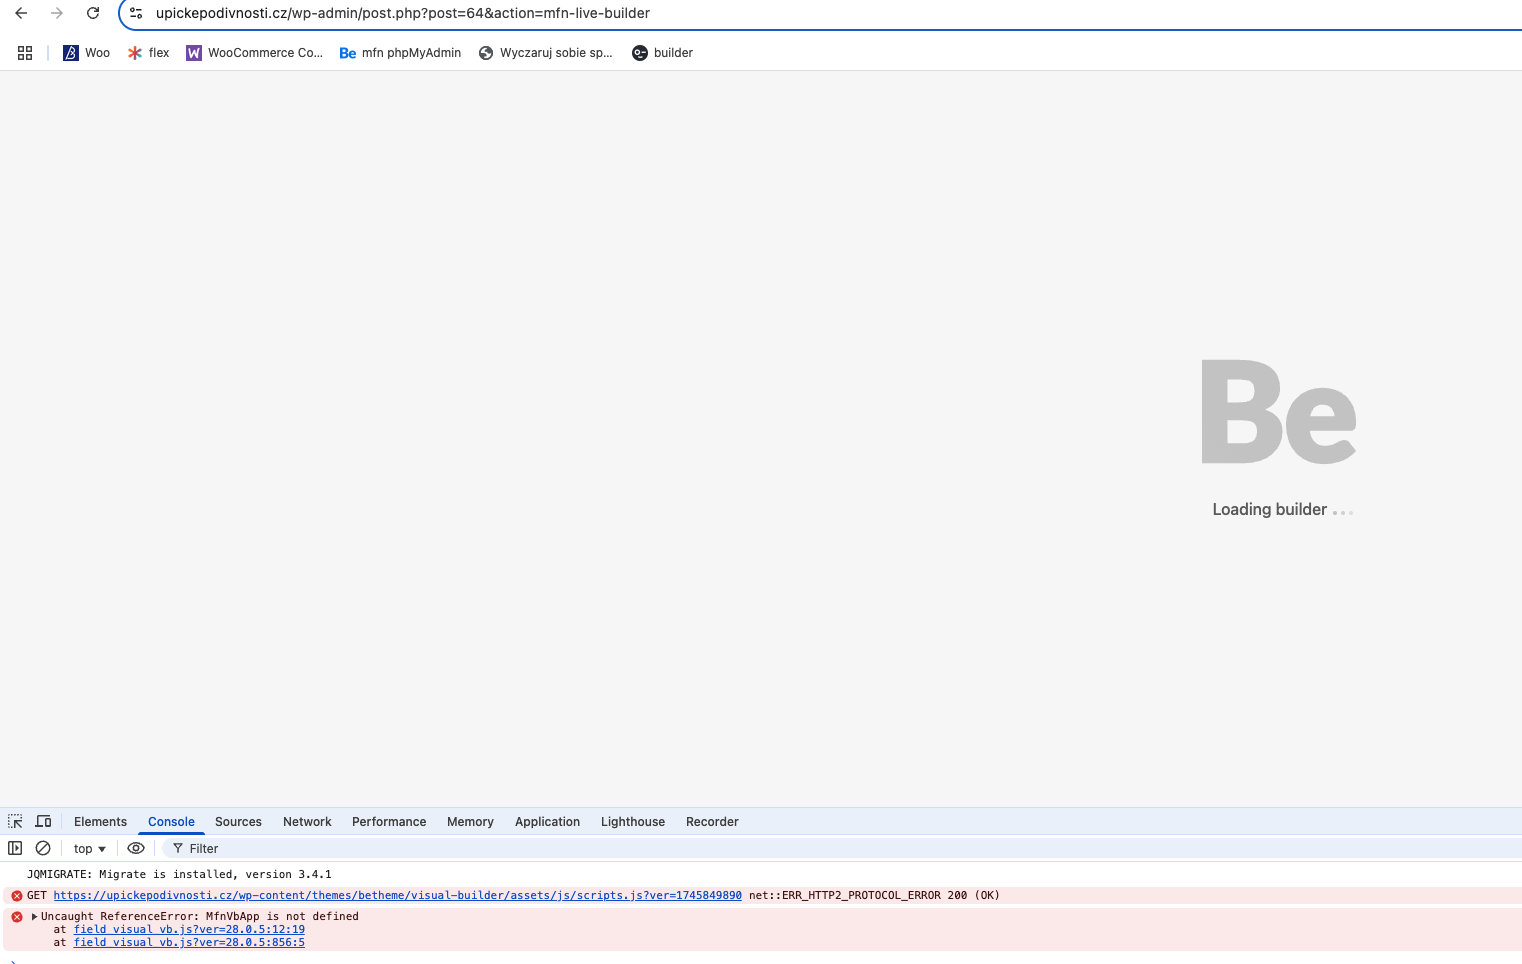Switch to the Application tab

pos(547,822)
